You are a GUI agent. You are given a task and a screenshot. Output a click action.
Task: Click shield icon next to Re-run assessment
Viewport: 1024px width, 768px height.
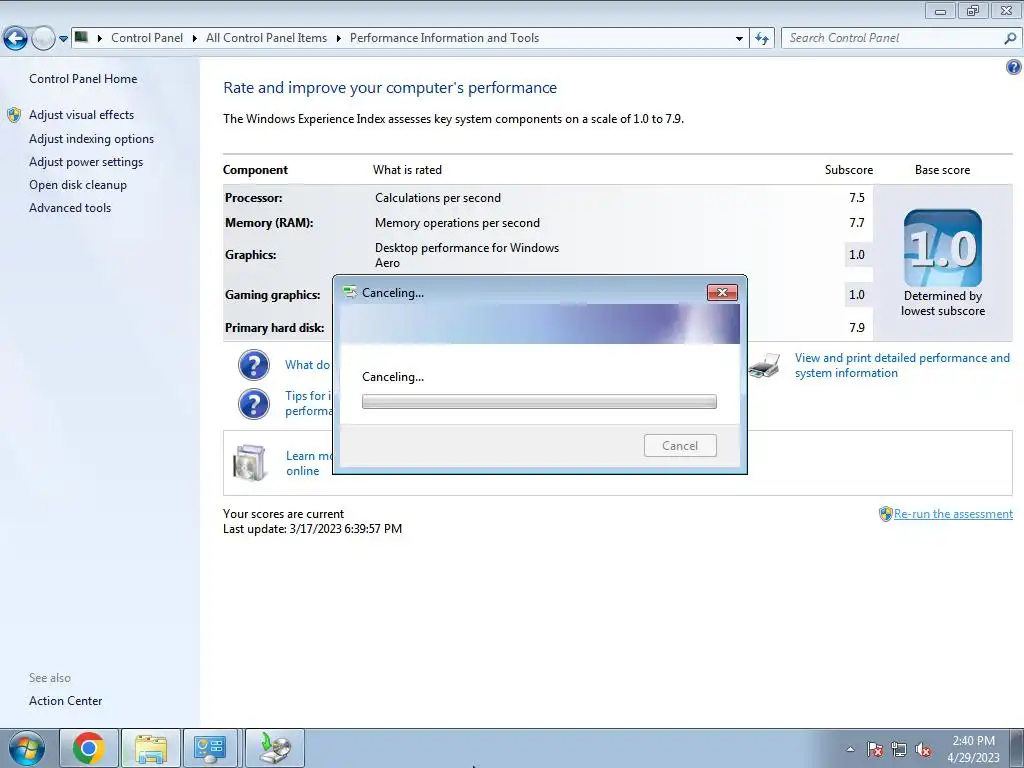[886, 514]
